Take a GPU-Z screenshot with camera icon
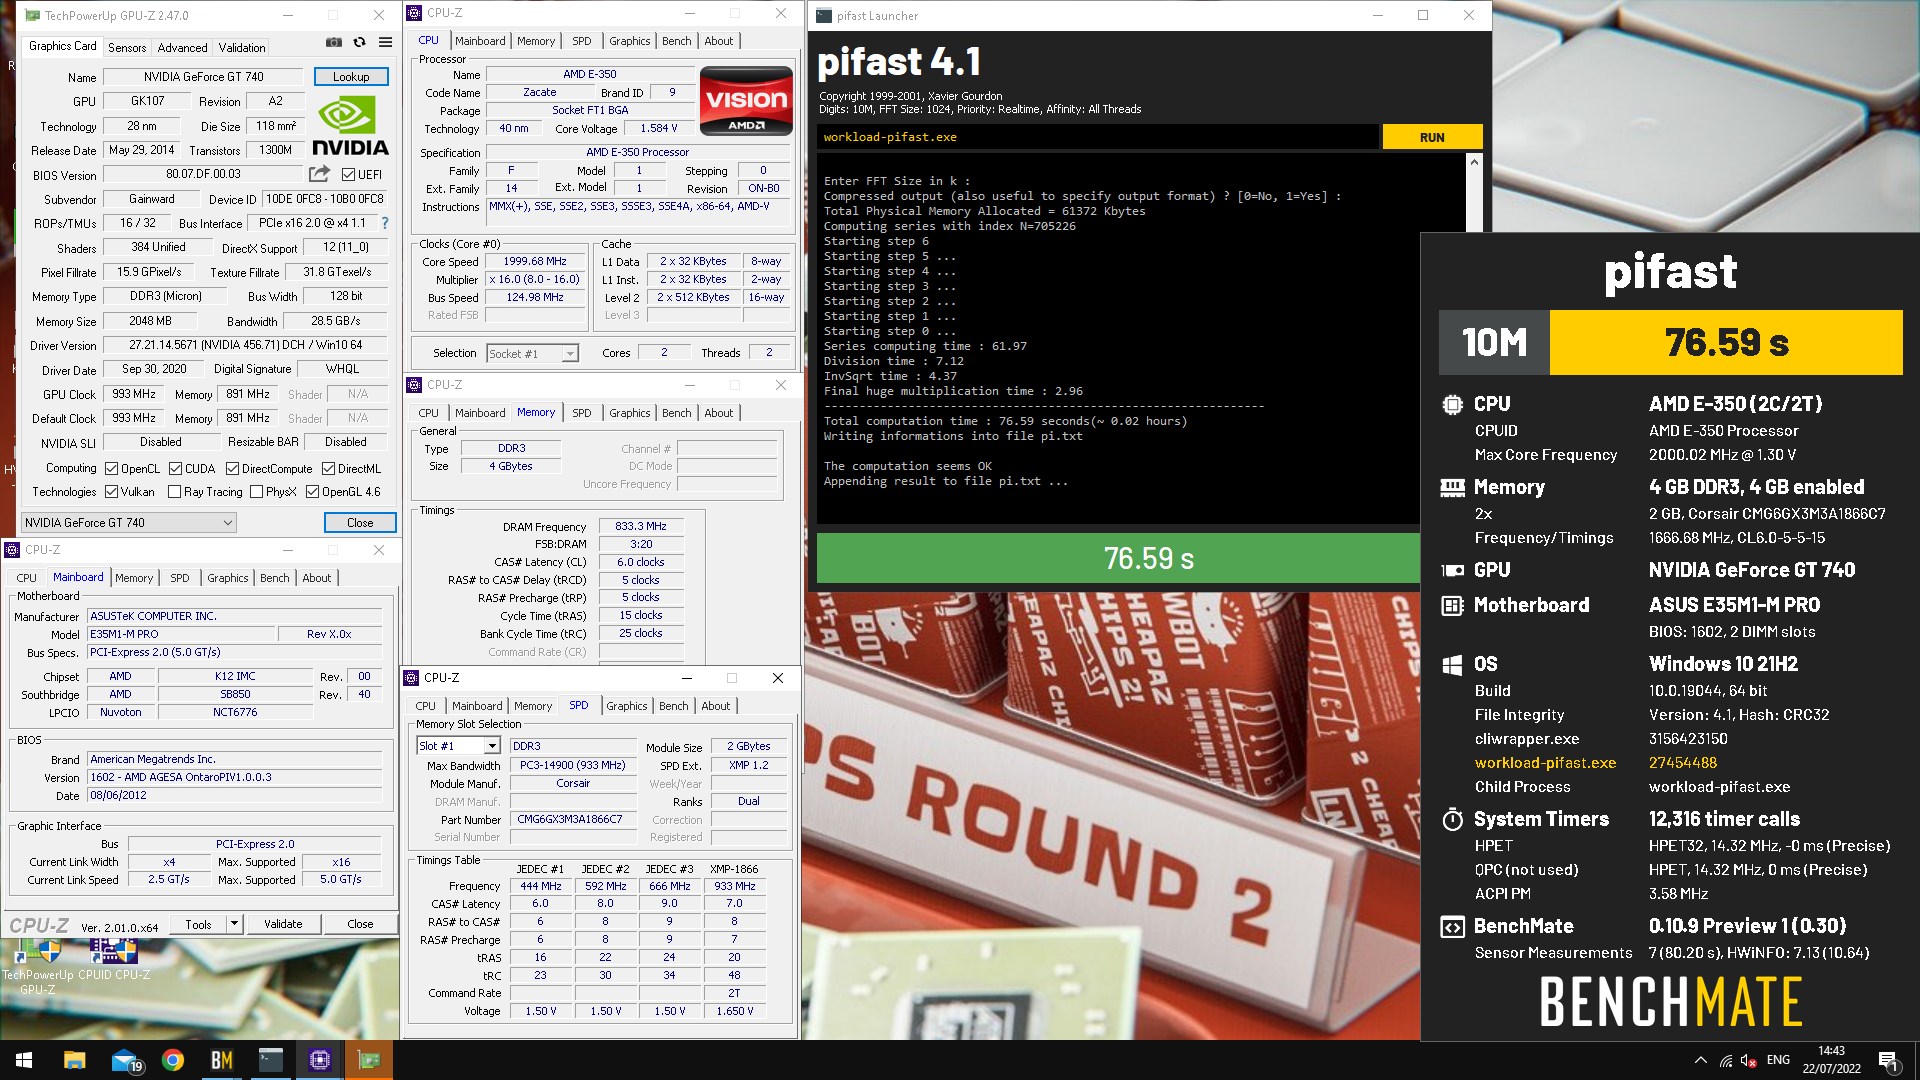1920x1080 pixels. point(334,42)
